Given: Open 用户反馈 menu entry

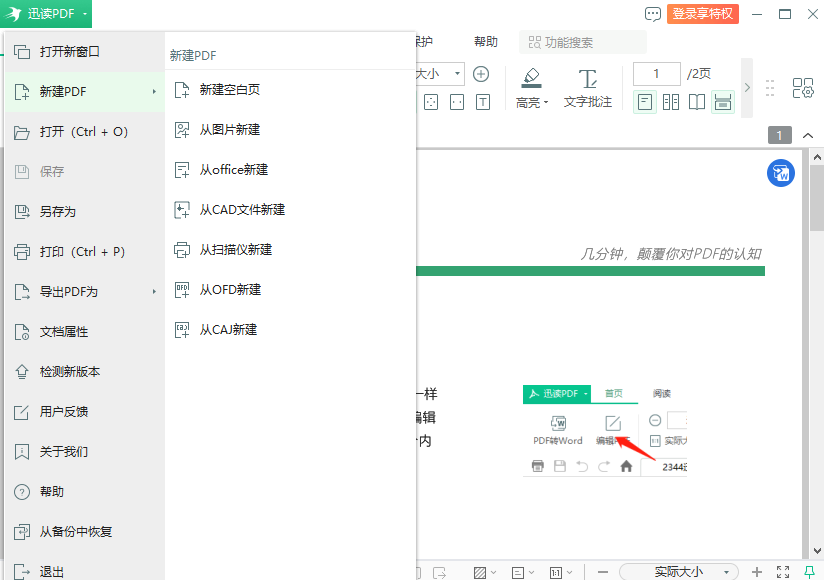Looking at the screenshot, I should click(85, 411).
